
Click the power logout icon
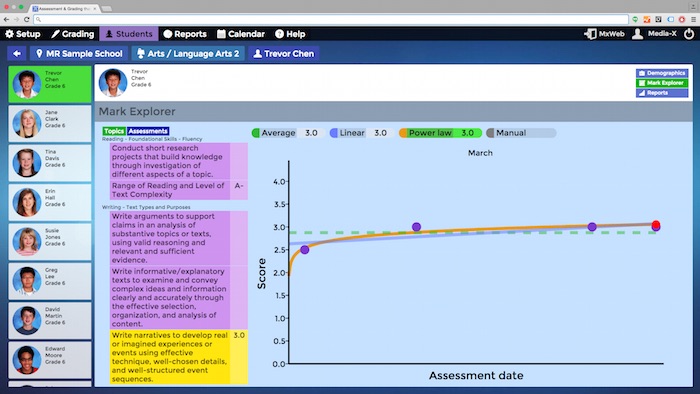pos(689,34)
